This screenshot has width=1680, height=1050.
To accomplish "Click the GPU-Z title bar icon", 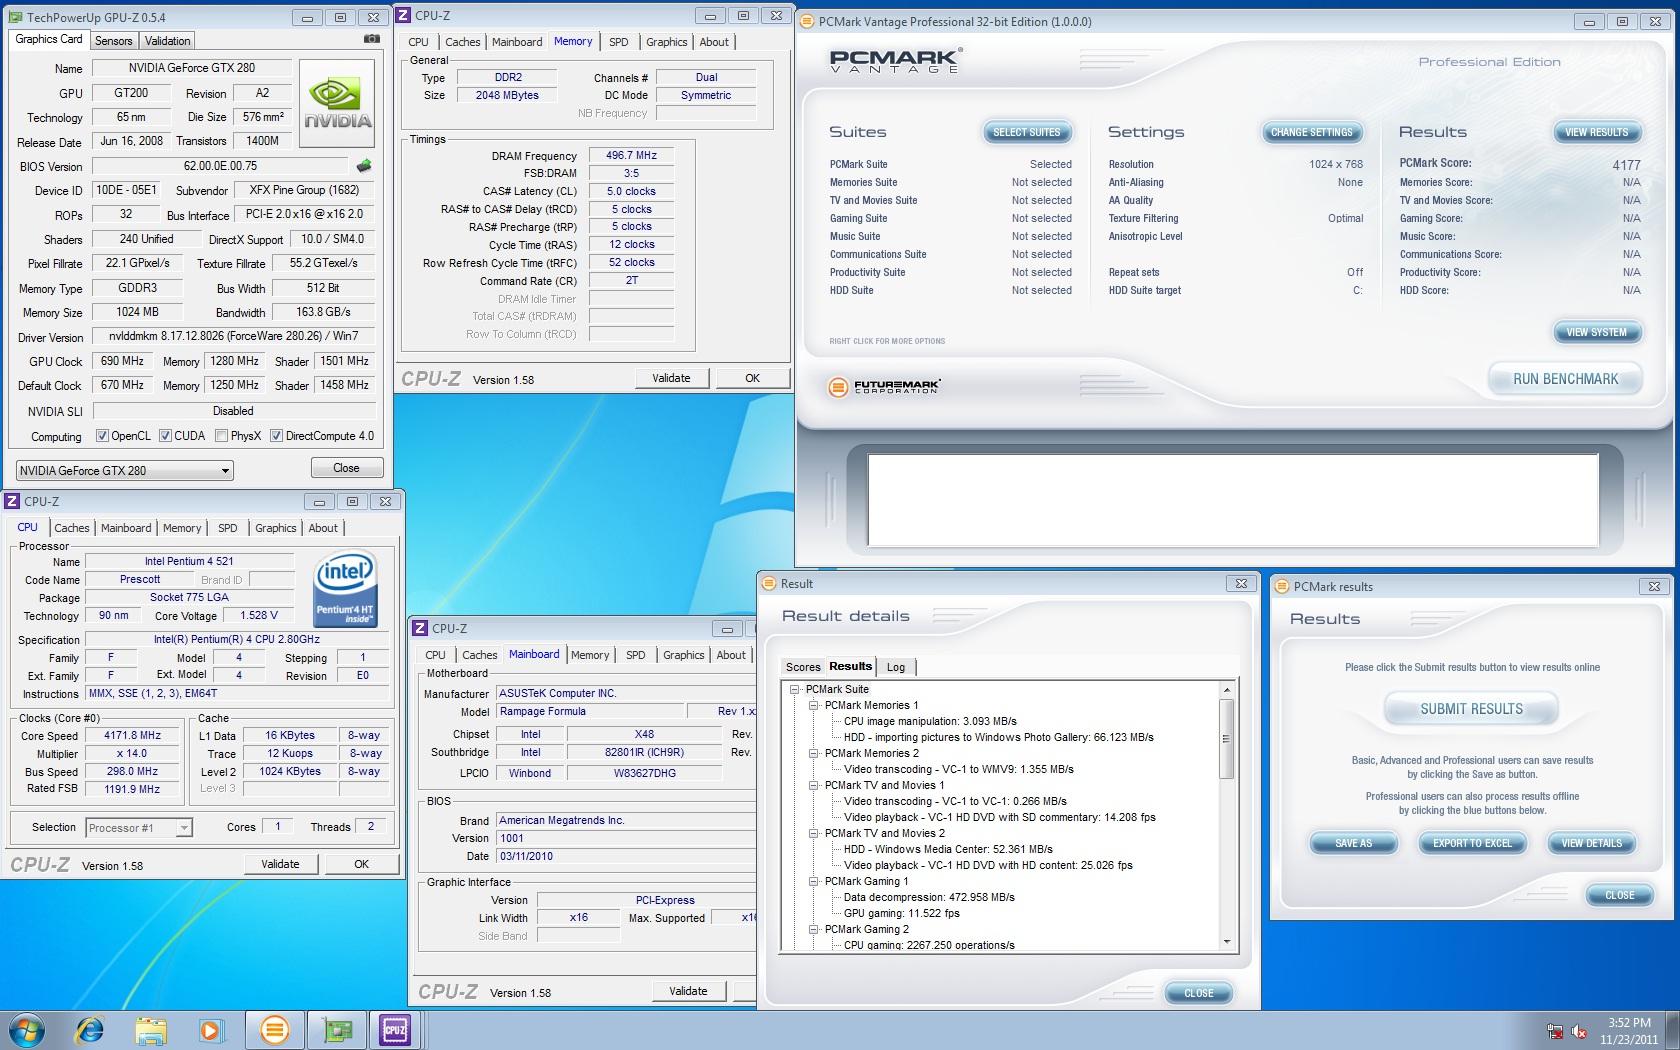I will [15, 17].
